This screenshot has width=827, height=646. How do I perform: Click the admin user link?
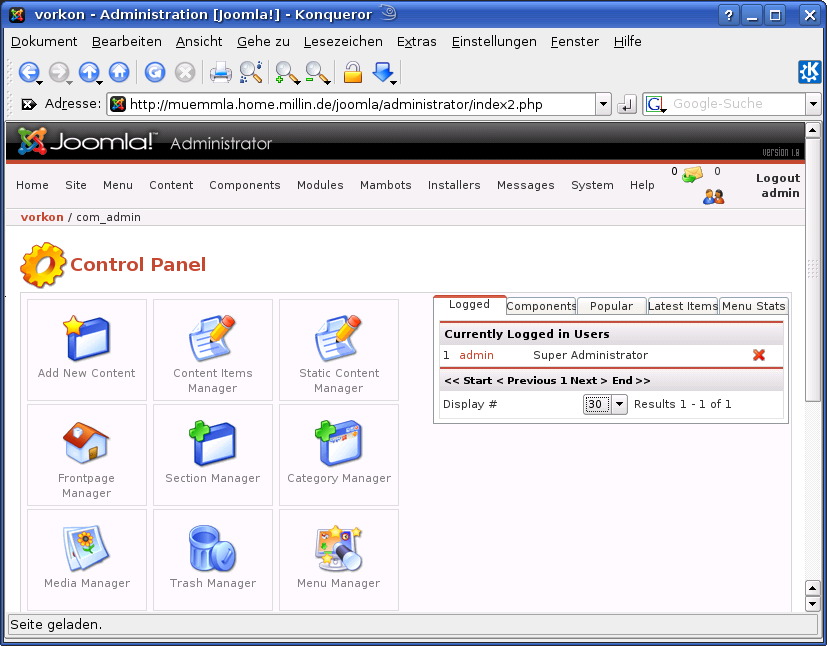click(x=476, y=355)
